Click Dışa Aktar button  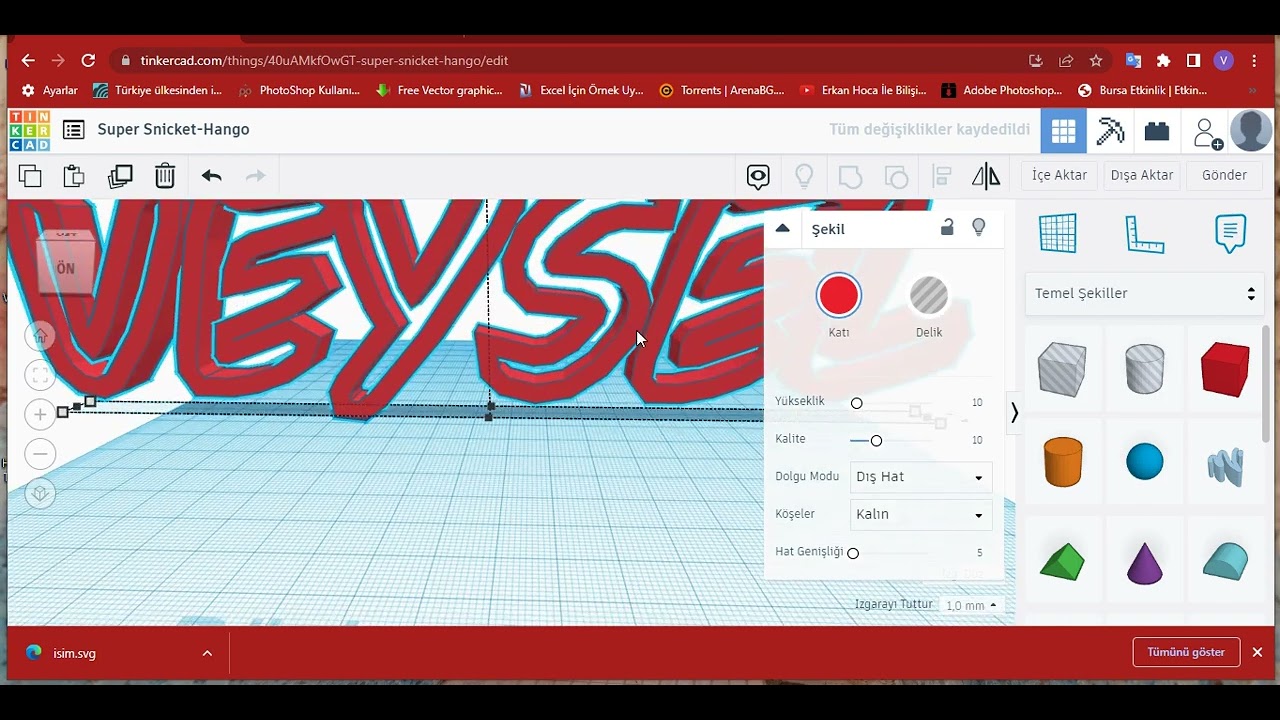[x=1142, y=175]
